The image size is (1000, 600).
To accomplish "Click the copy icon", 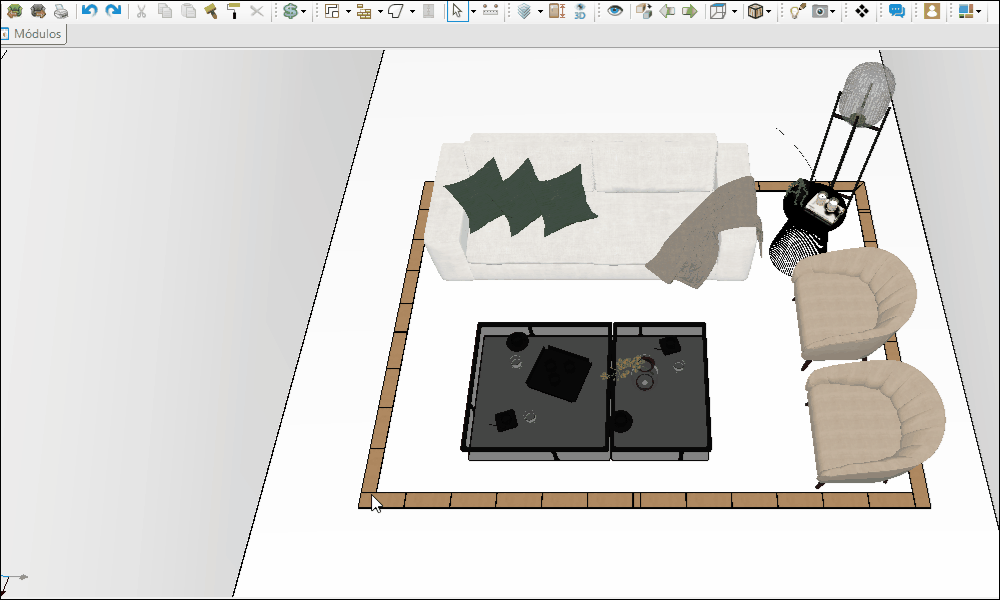I will (165, 11).
